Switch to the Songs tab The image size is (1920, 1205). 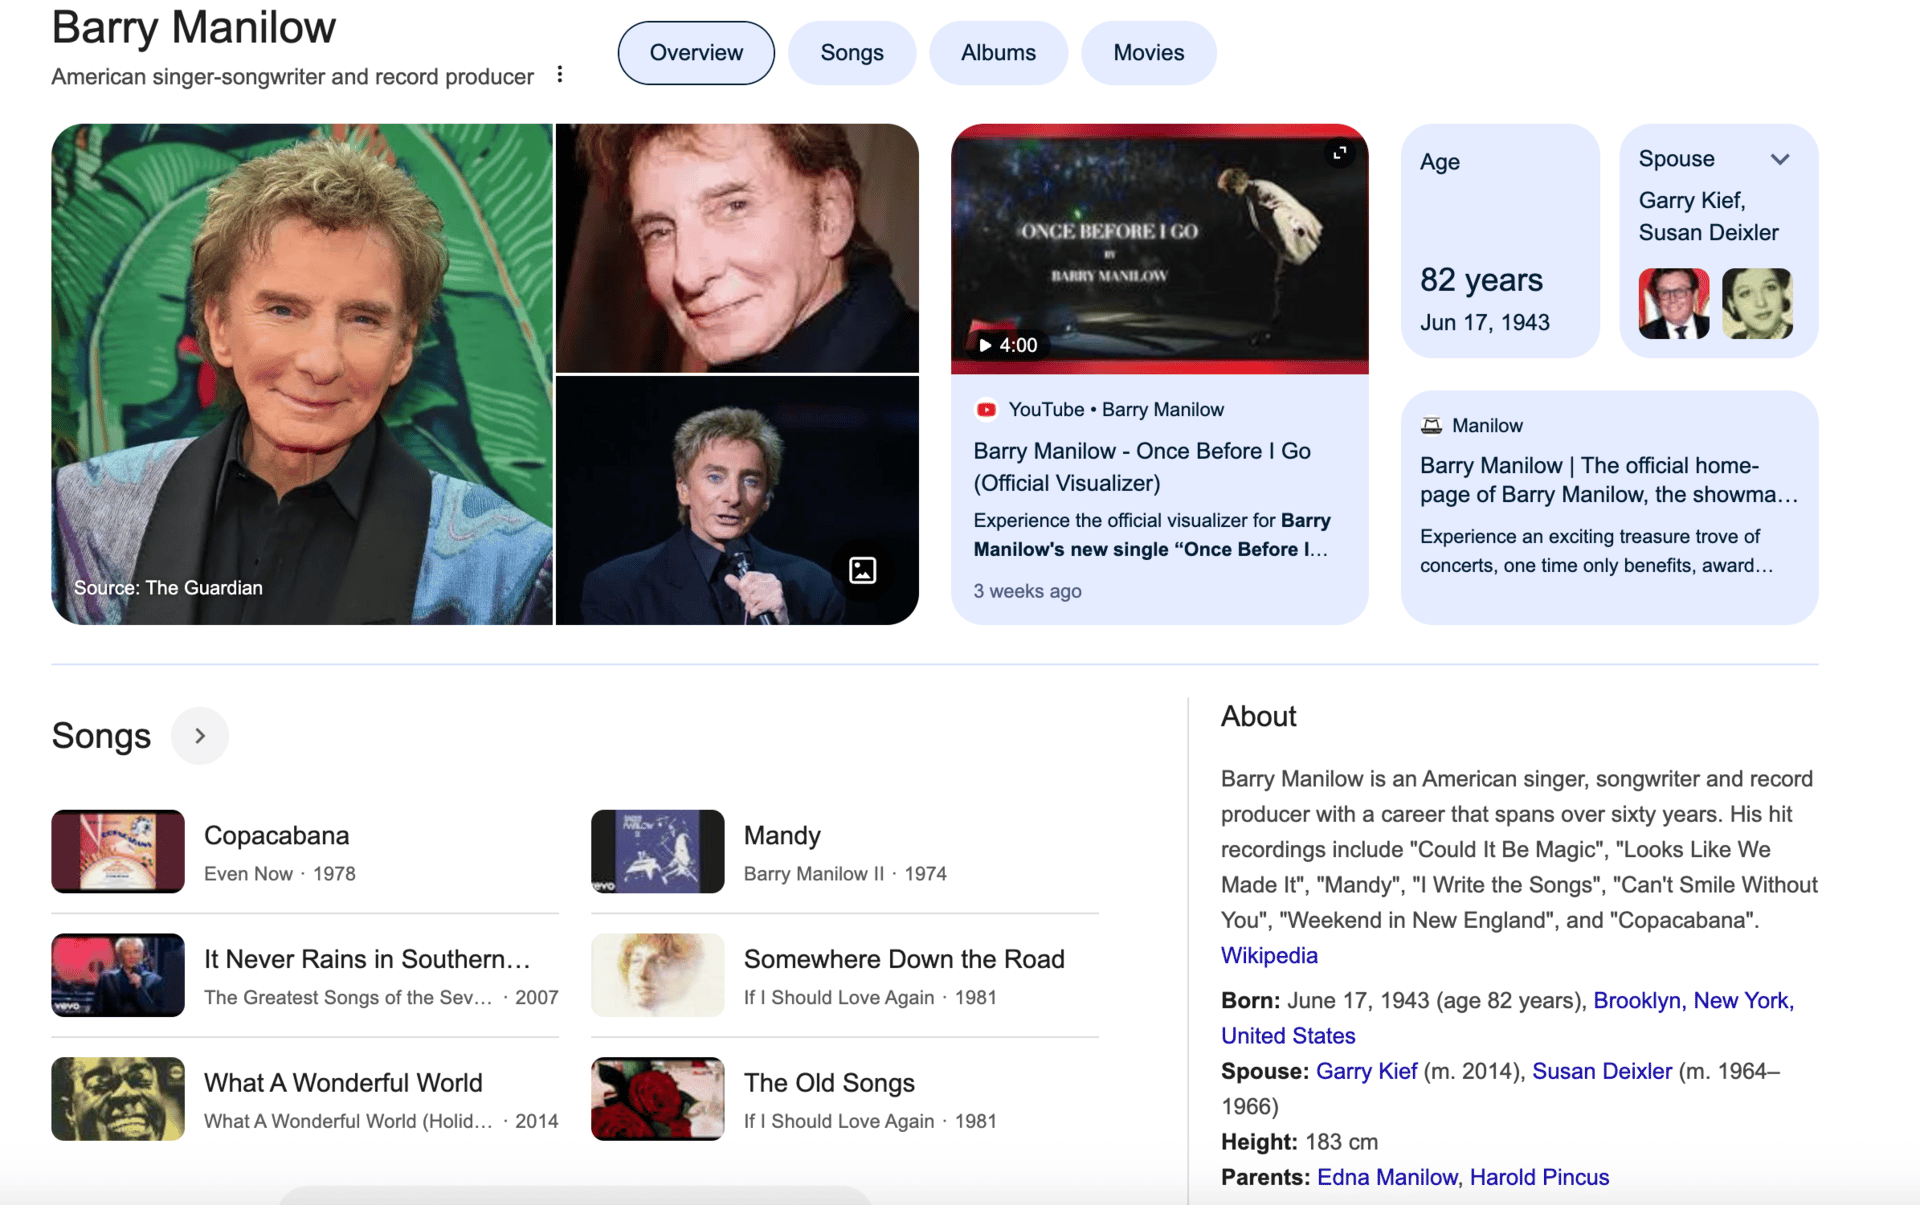851,53
